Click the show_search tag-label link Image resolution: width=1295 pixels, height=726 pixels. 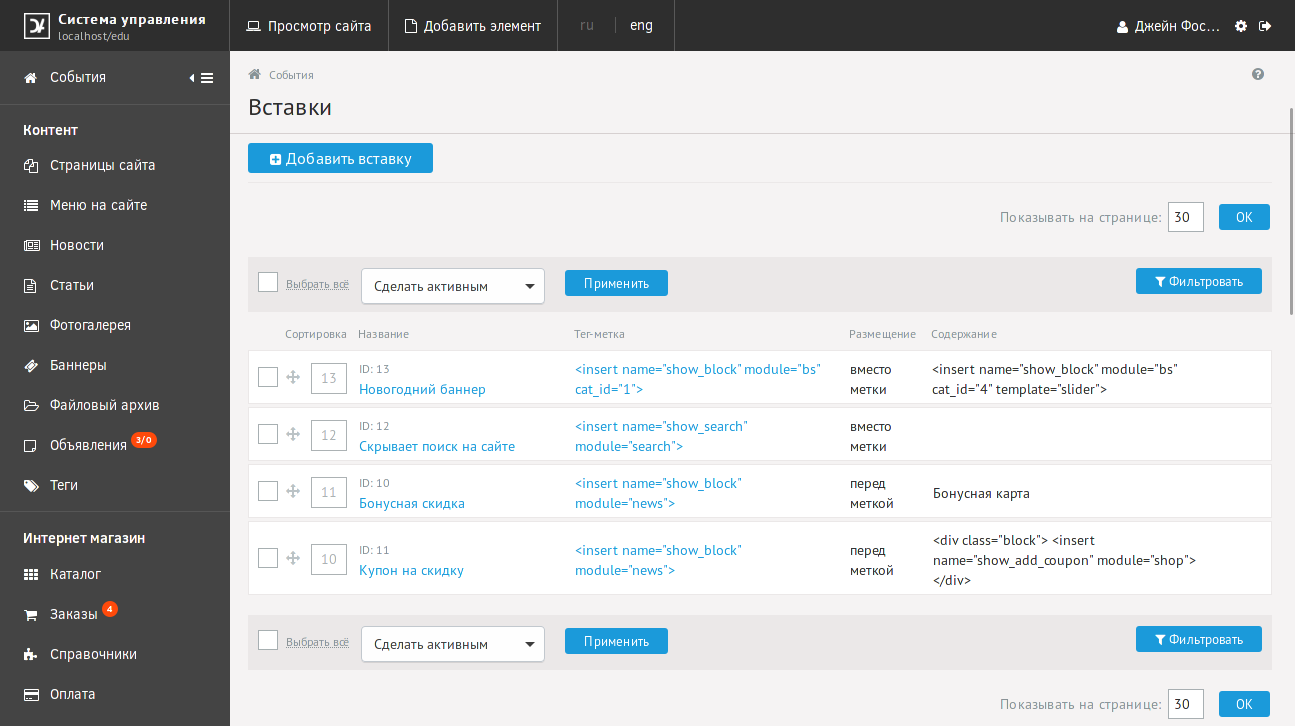661,436
